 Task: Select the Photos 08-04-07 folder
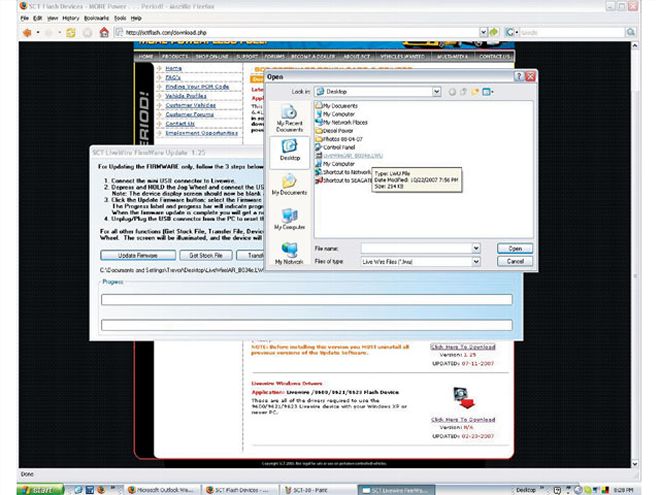[339, 139]
